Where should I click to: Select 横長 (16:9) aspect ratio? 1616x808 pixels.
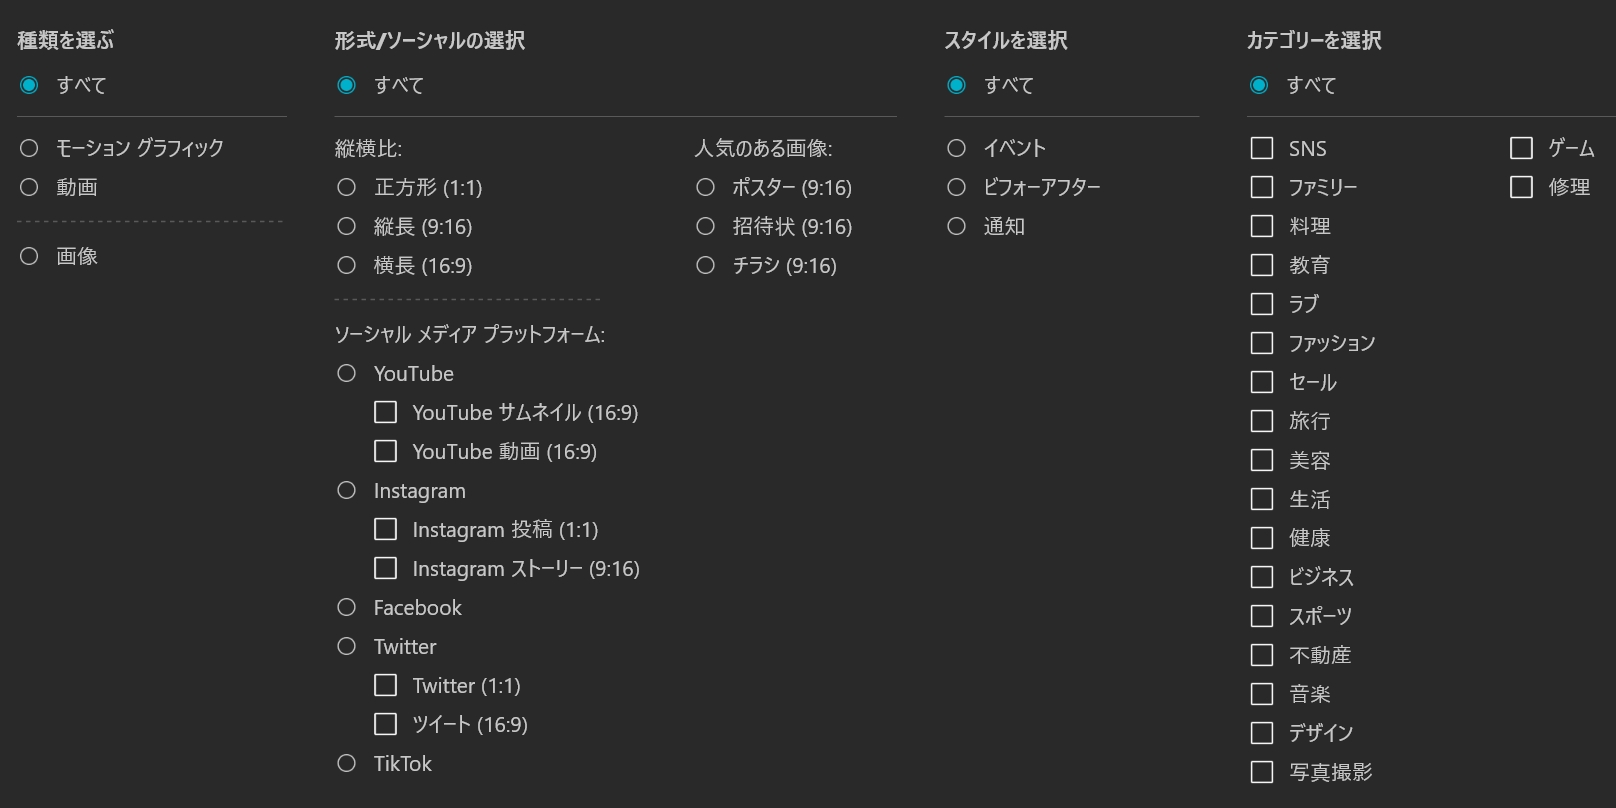pos(347,265)
